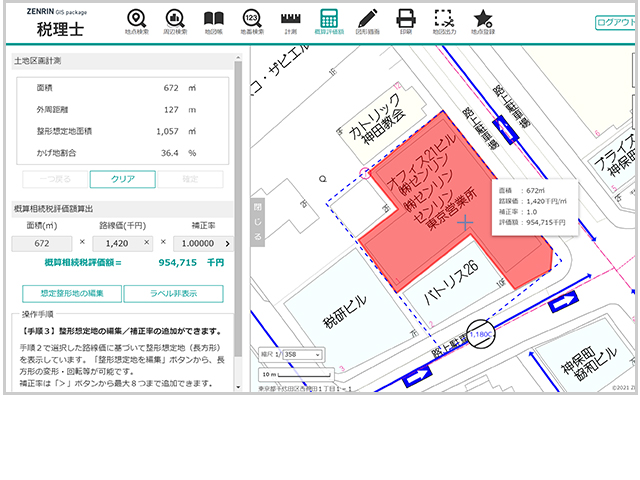Click the 整形想定地面積 value 1,057
Image resolution: width=640 pixels, height=480 pixels.
[167, 131]
